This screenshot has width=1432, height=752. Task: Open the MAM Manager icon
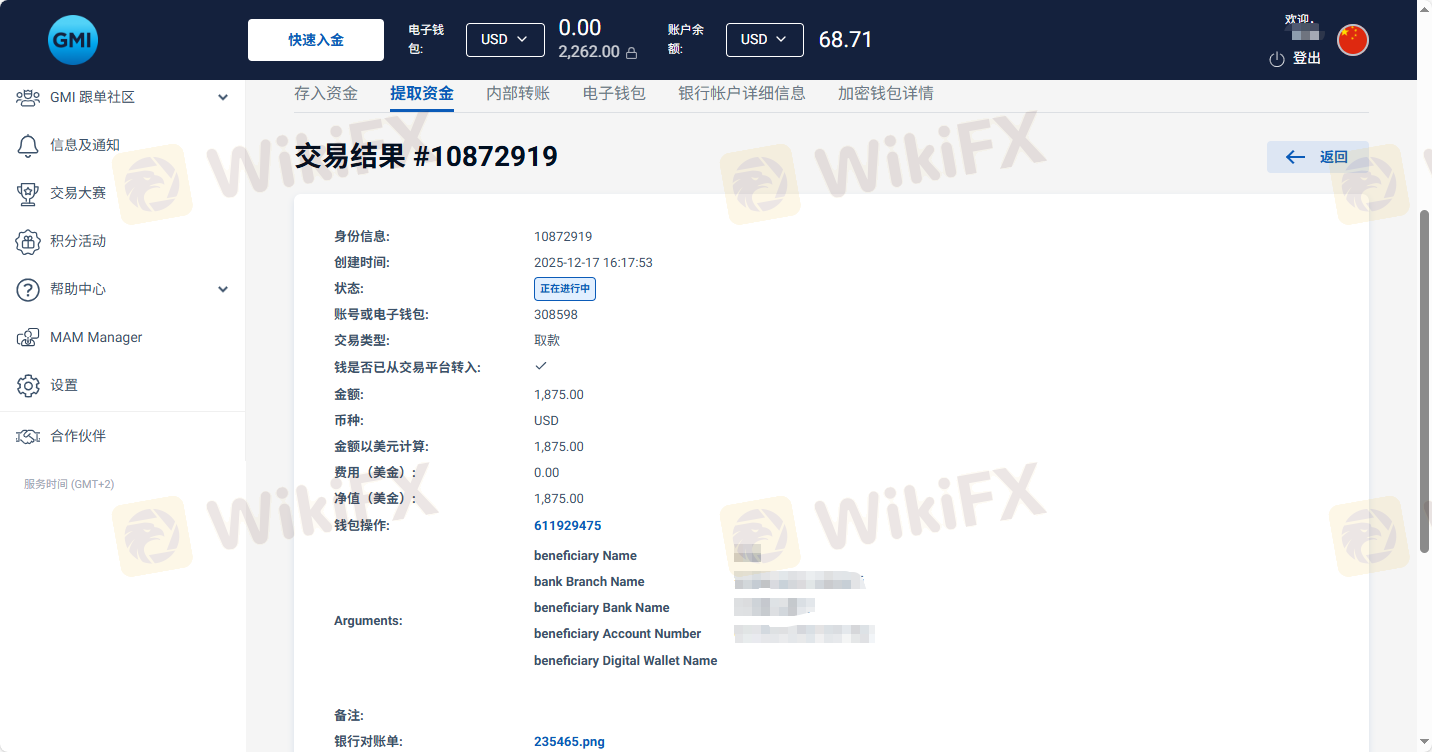[28, 337]
